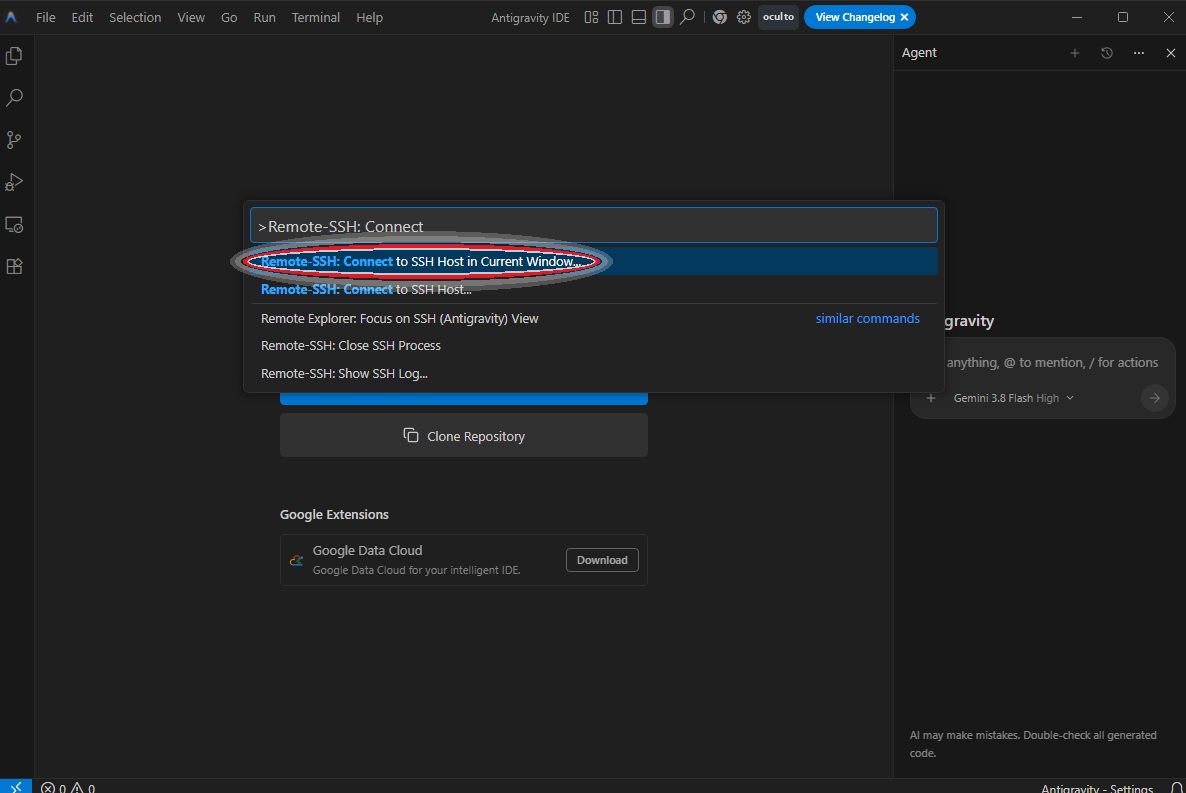
Task: Click the Google Extensions heading
Action: (334, 515)
